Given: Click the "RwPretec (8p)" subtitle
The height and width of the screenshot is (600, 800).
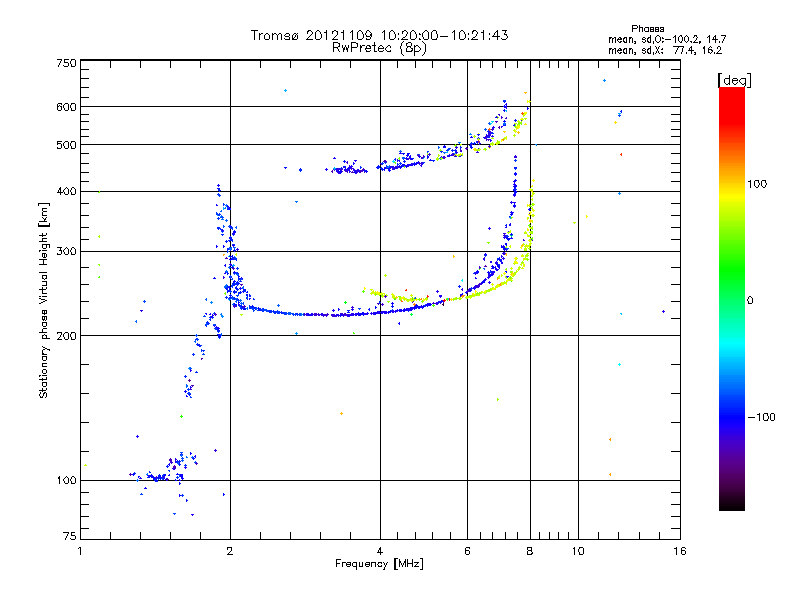Looking at the screenshot, I should (x=379, y=48).
